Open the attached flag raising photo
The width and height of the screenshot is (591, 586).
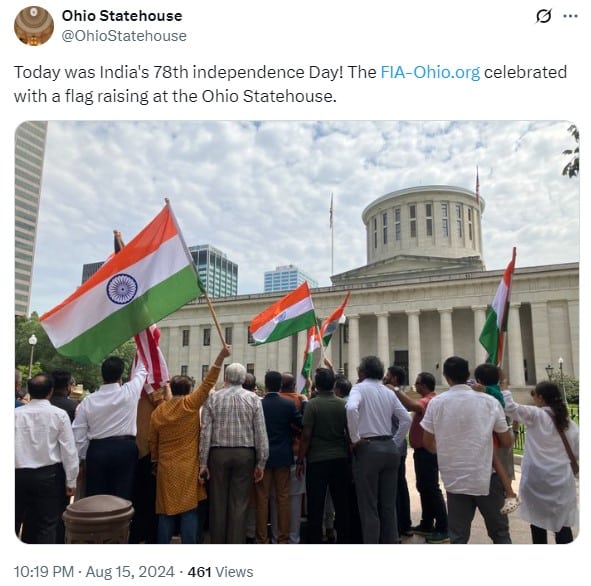tap(297, 332)
